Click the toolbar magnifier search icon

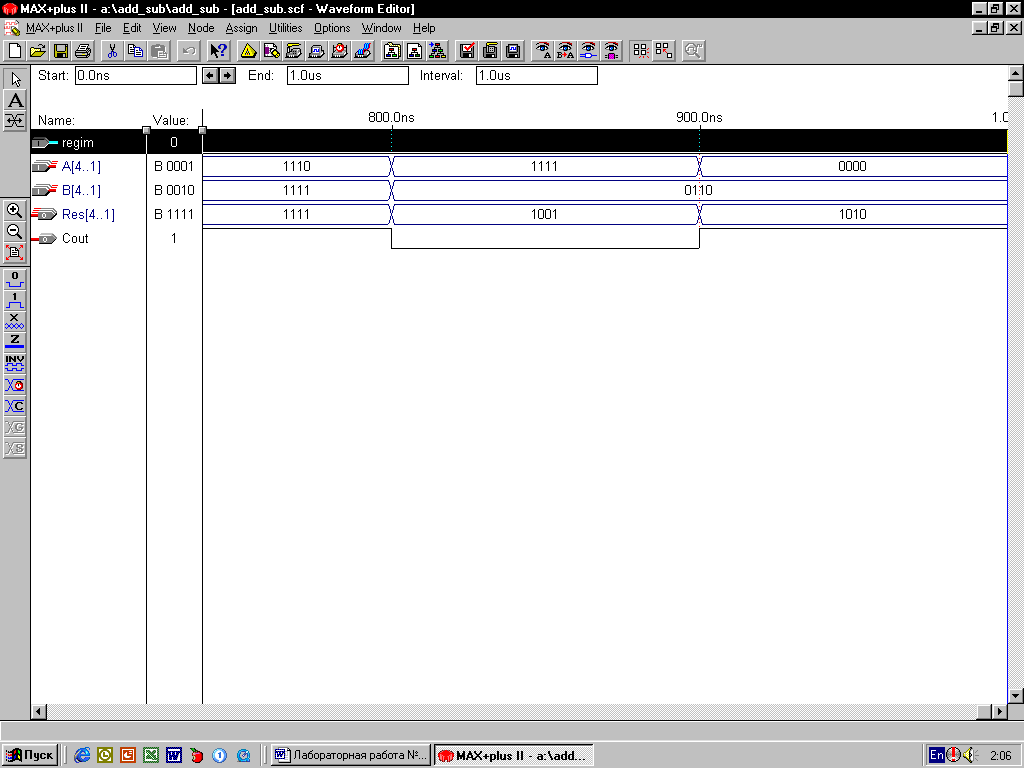coord(693,51)
